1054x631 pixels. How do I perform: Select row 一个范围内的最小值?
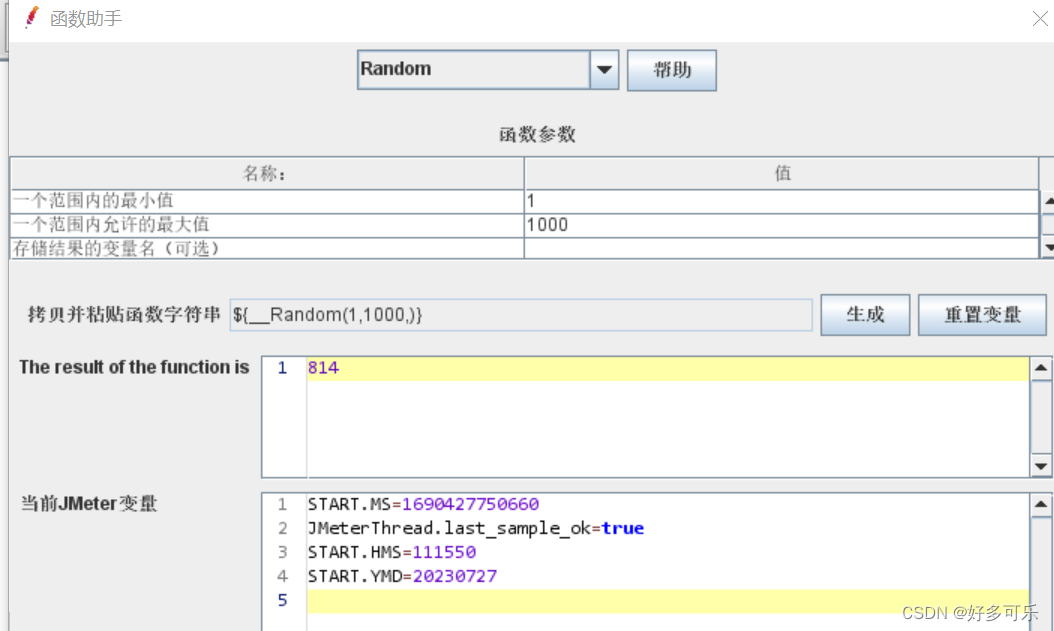tap(267, 201)
